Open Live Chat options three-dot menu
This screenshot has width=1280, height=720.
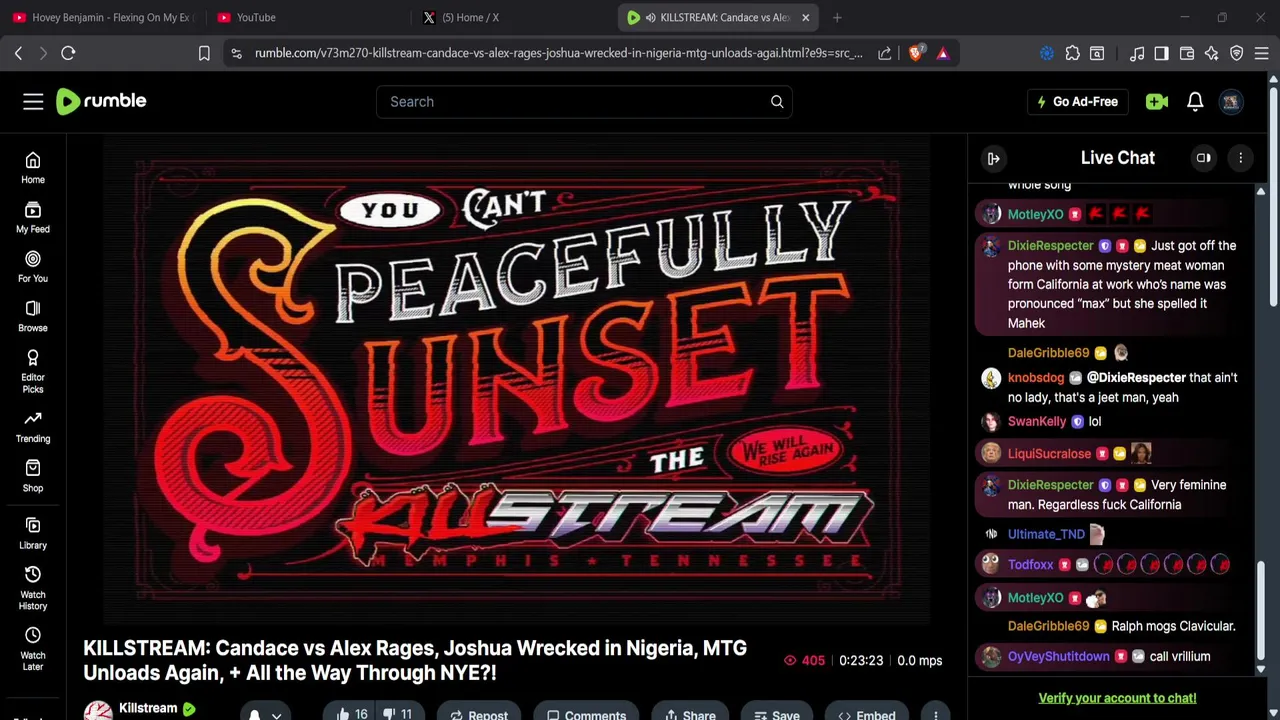pos(1241,158)
